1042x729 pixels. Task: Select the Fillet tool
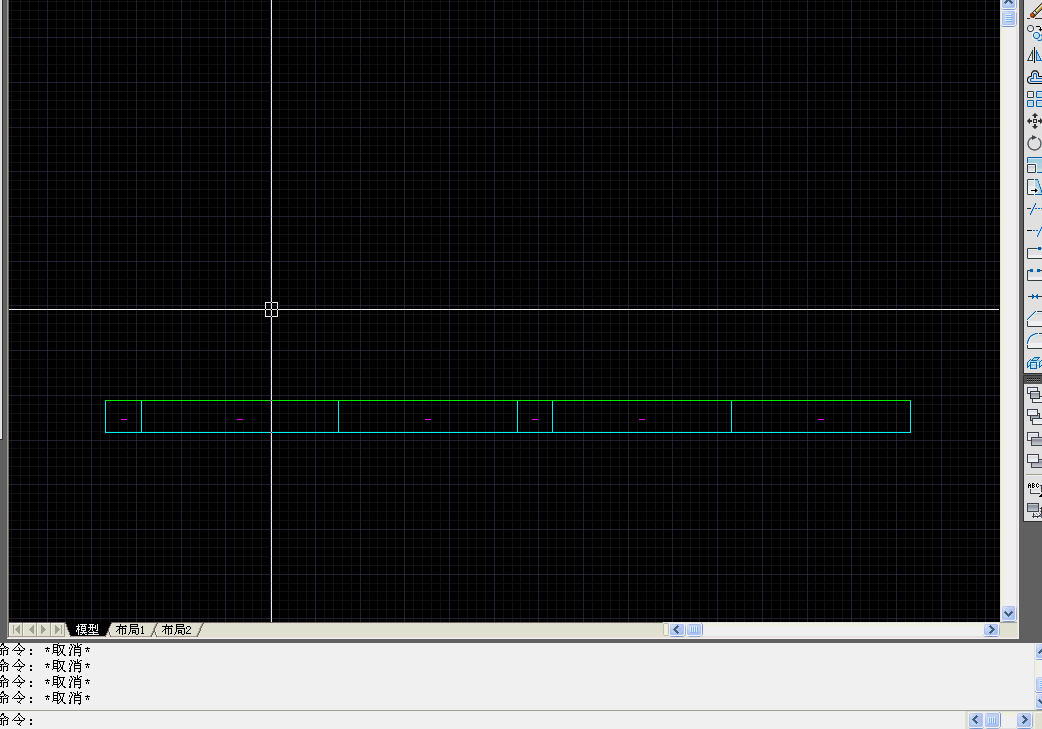pyautogui.click(x=1034, y=341)
